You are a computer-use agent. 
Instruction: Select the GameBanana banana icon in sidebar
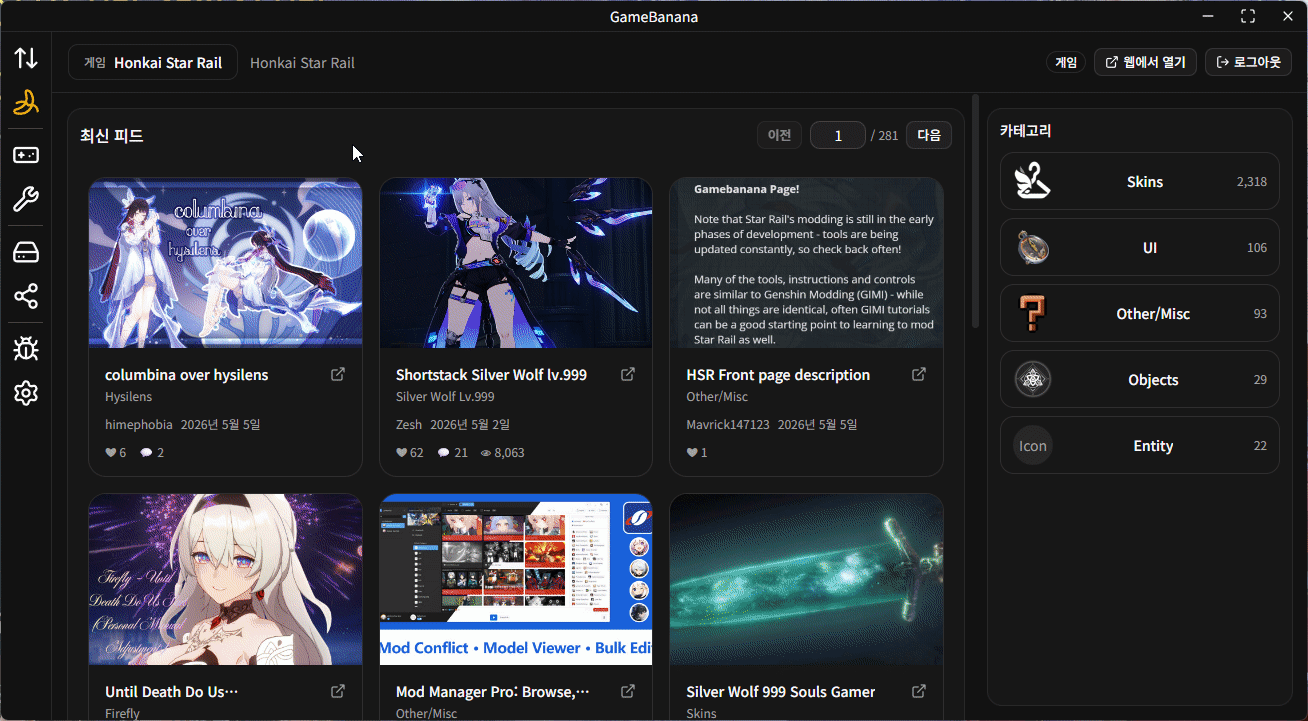(x=26, y=103)
